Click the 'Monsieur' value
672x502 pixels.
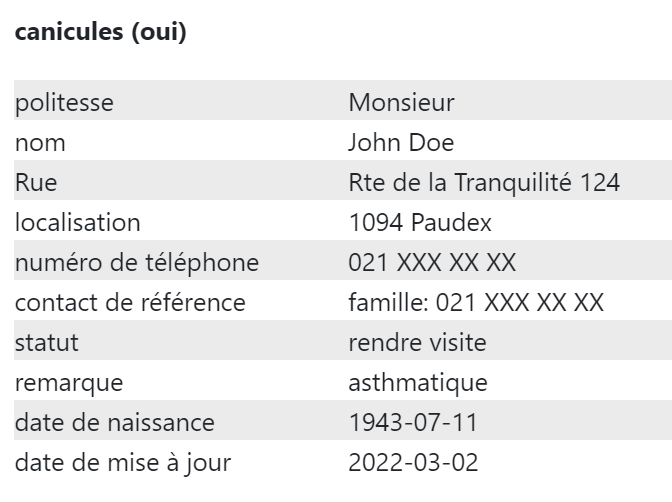pos(401,102)
